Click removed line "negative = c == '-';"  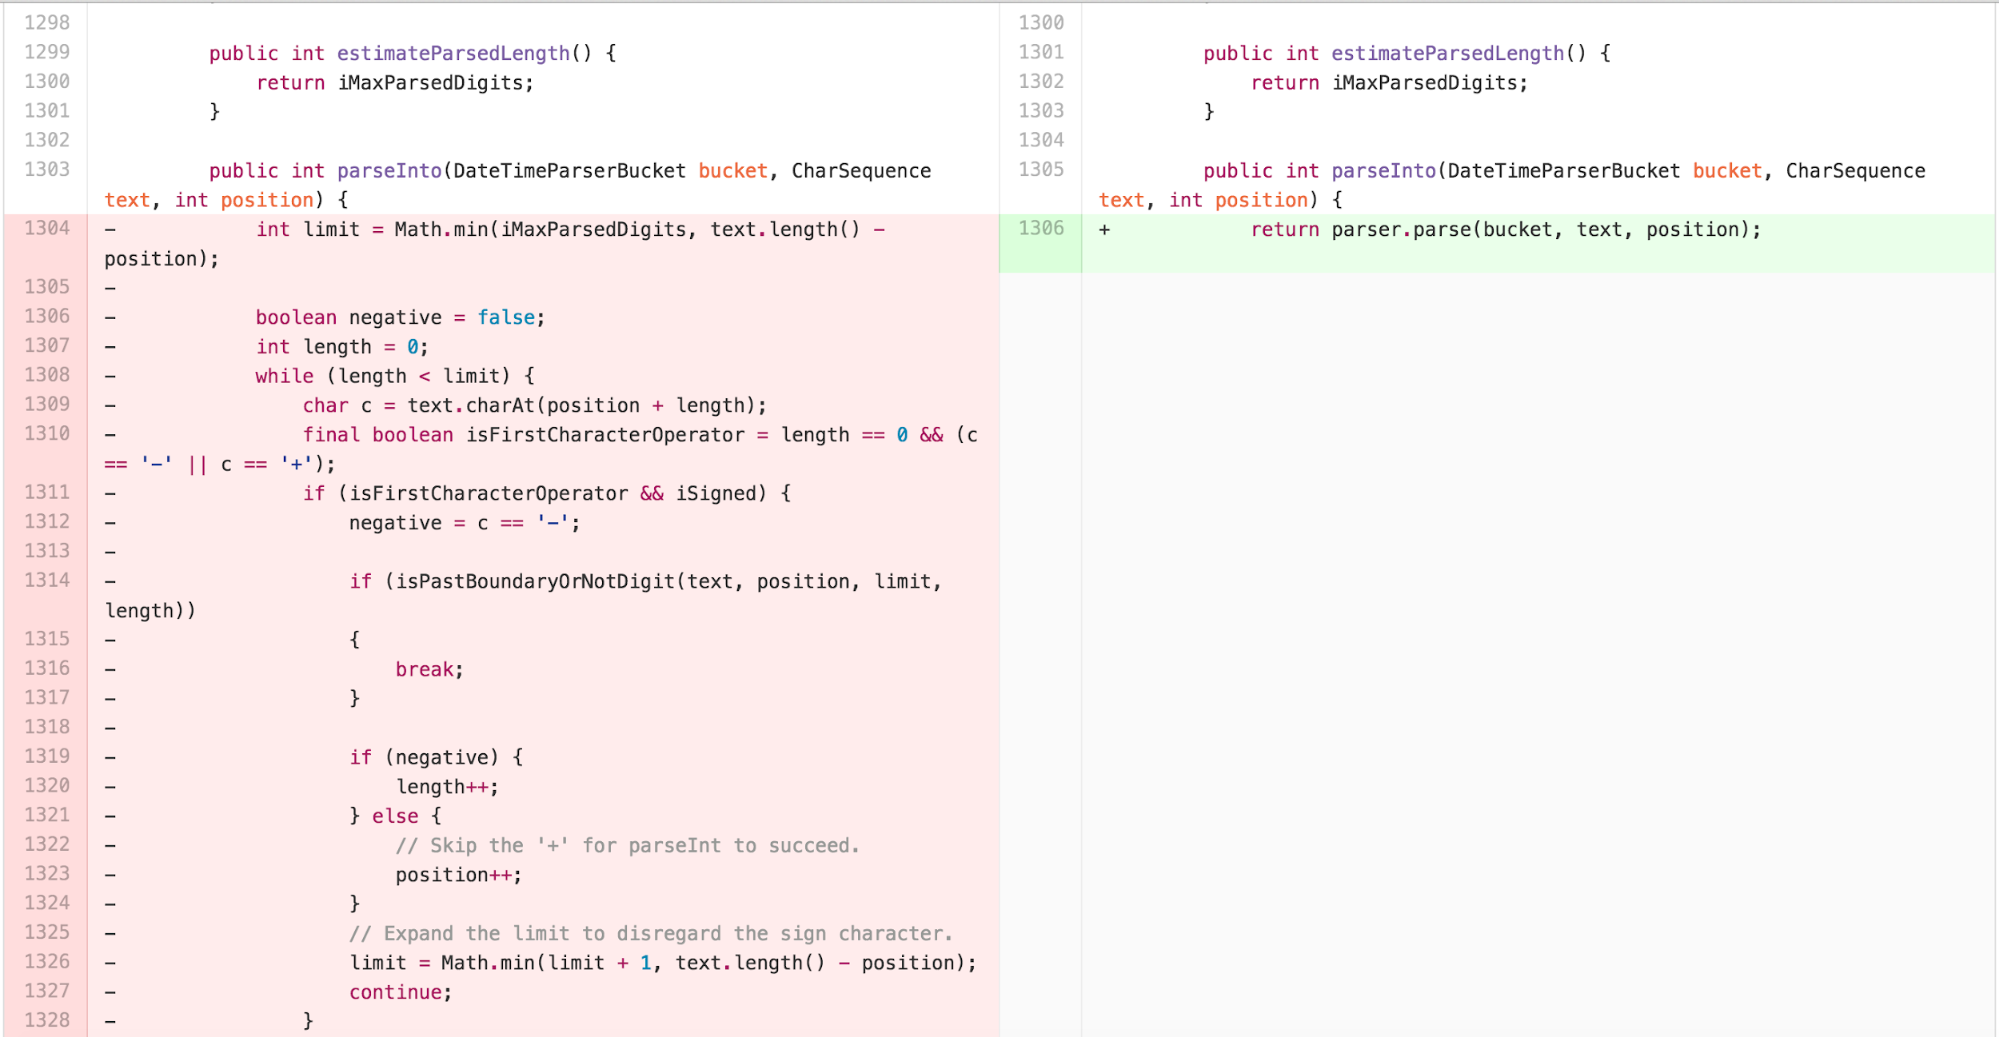(464, 523)
